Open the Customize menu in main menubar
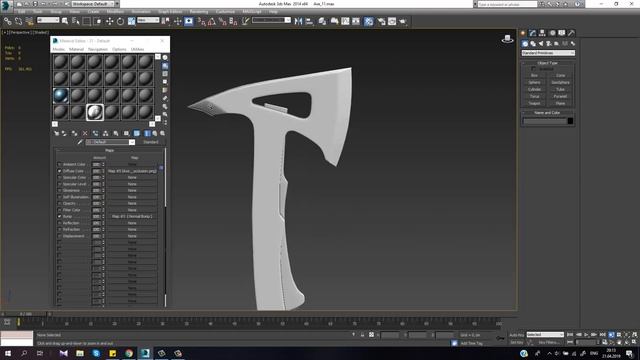 pyautogui.click(x=225, y=12)
